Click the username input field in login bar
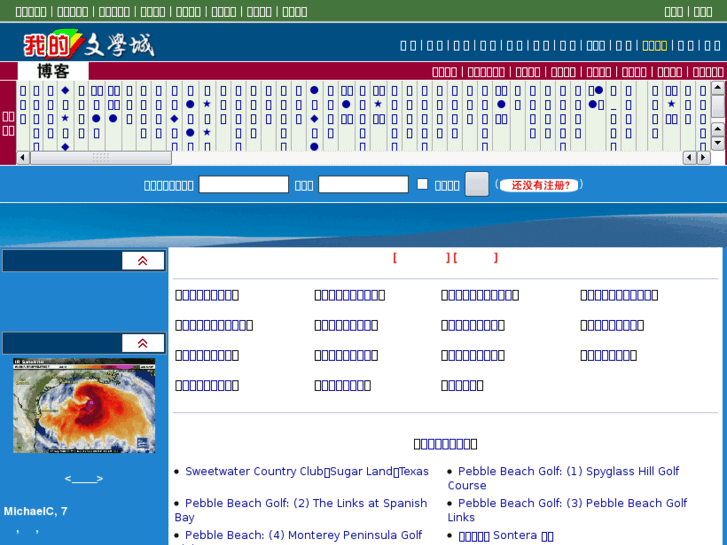 pos(243,185)
